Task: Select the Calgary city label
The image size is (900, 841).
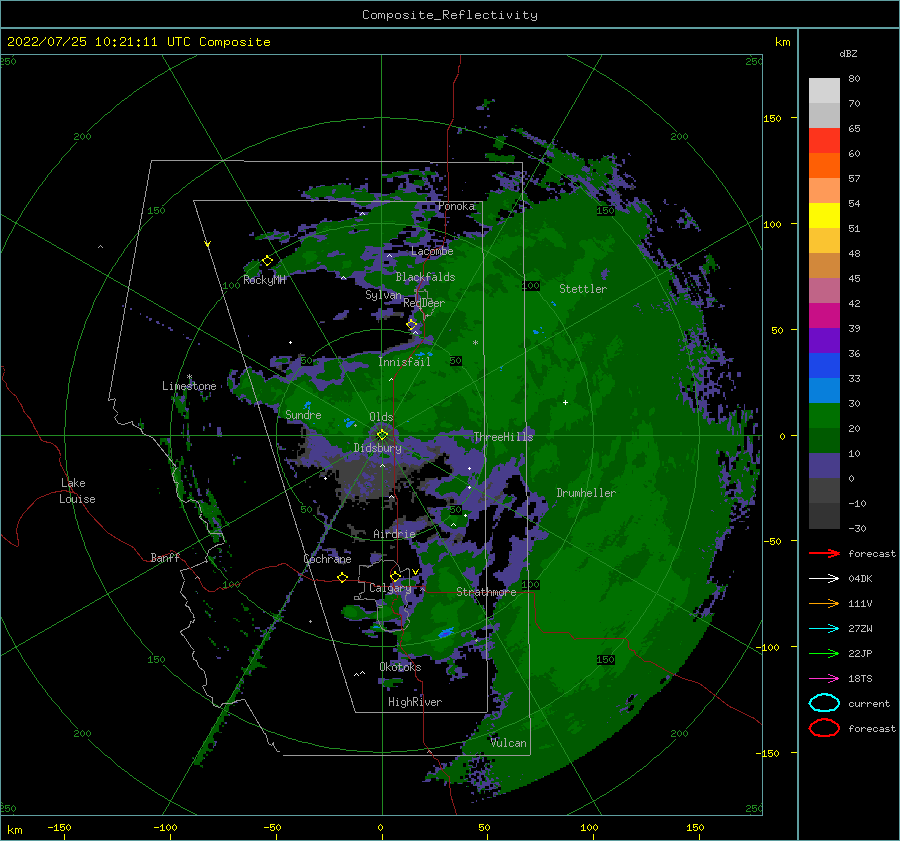Action: 390,588
